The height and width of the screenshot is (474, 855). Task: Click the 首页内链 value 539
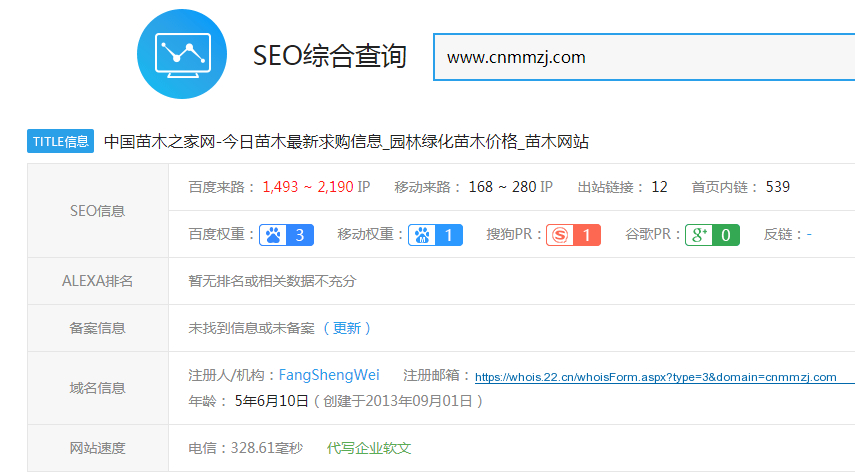coord(778,187)
